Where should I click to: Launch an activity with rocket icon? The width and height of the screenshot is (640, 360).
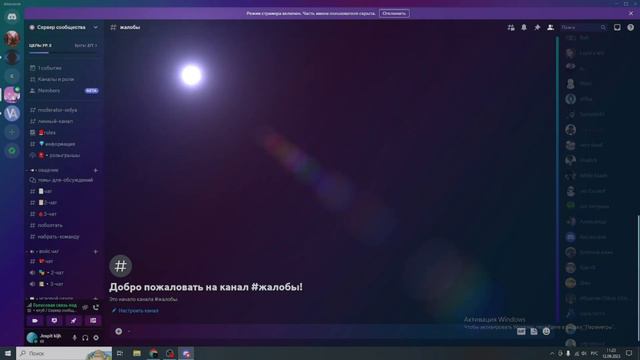[73, 320]
